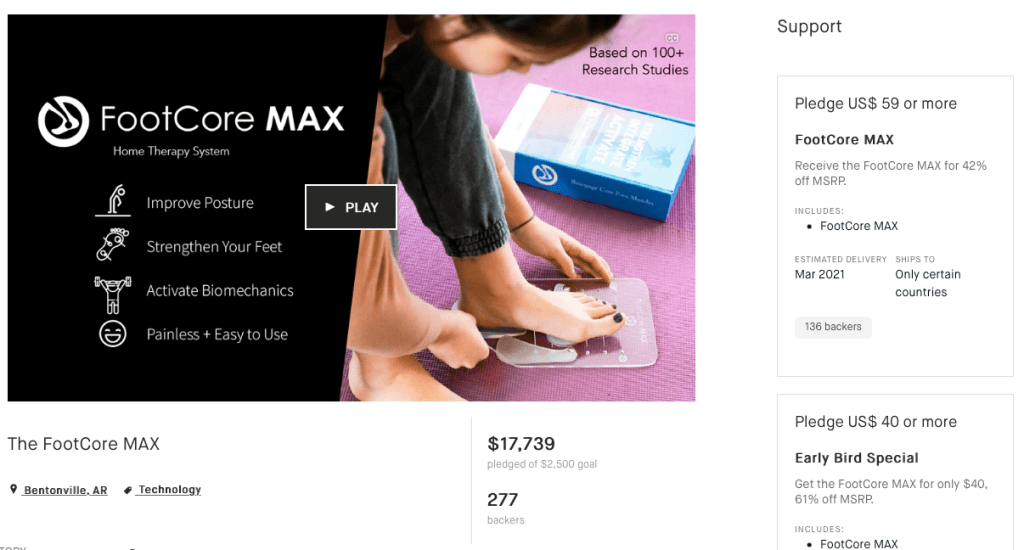Select the Pledge US$ 59 reward
The height and width of the screenshot is (550, 1024).
[875, 104]
